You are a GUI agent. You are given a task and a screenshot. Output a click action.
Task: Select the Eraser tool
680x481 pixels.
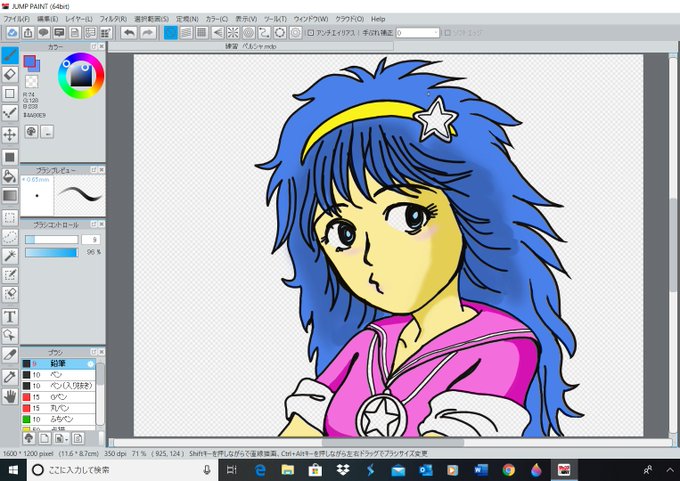[10, 74]
